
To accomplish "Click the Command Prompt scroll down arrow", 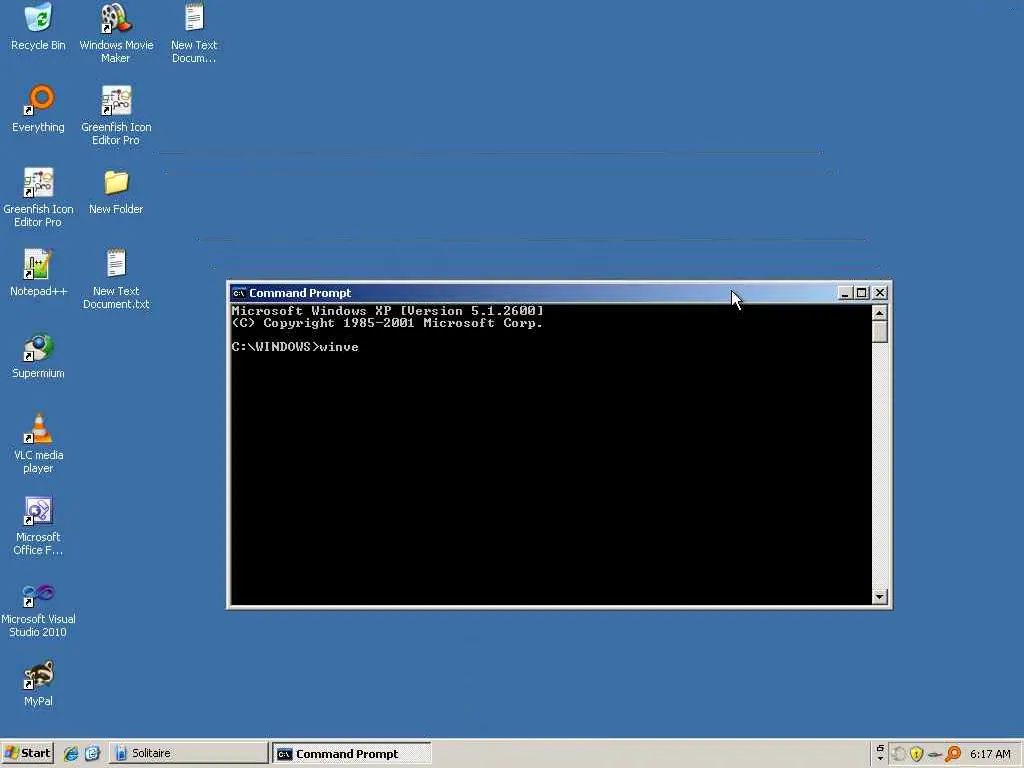I will click(880, 596).
